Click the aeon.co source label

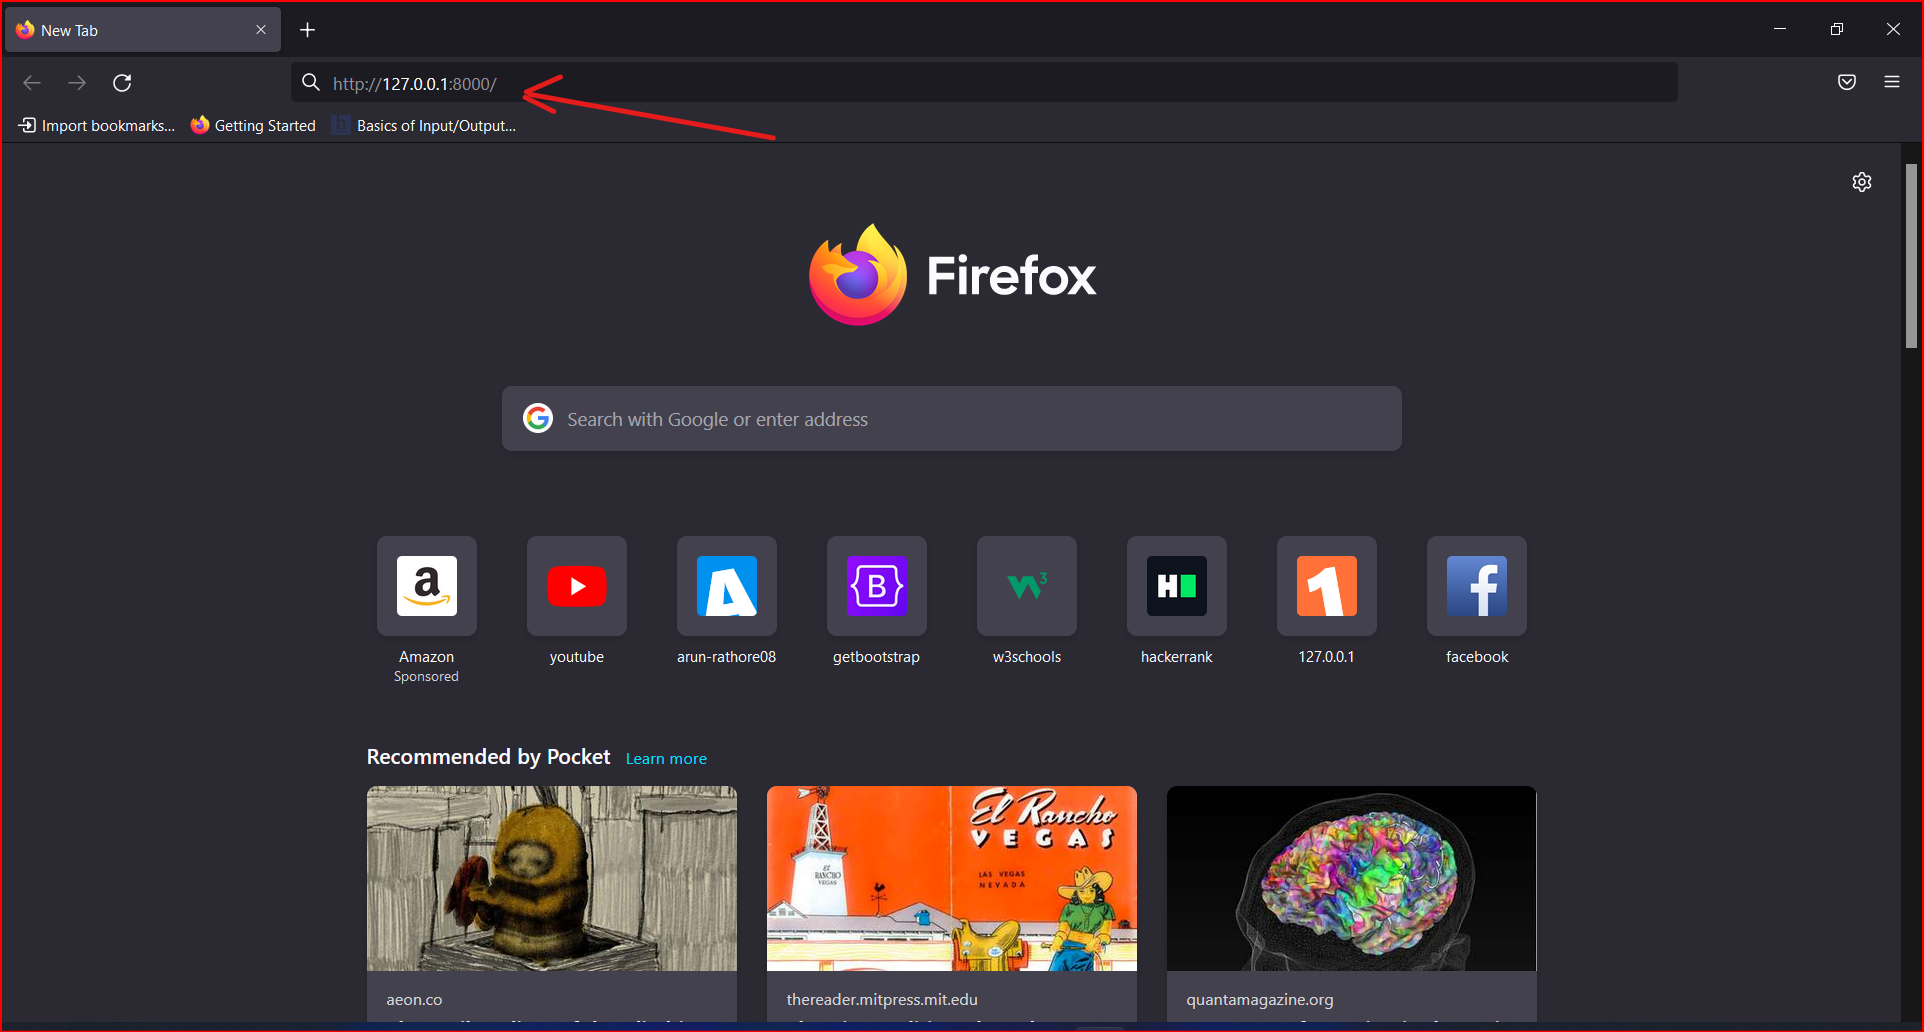pyautogui.click(x=414, y=999)
